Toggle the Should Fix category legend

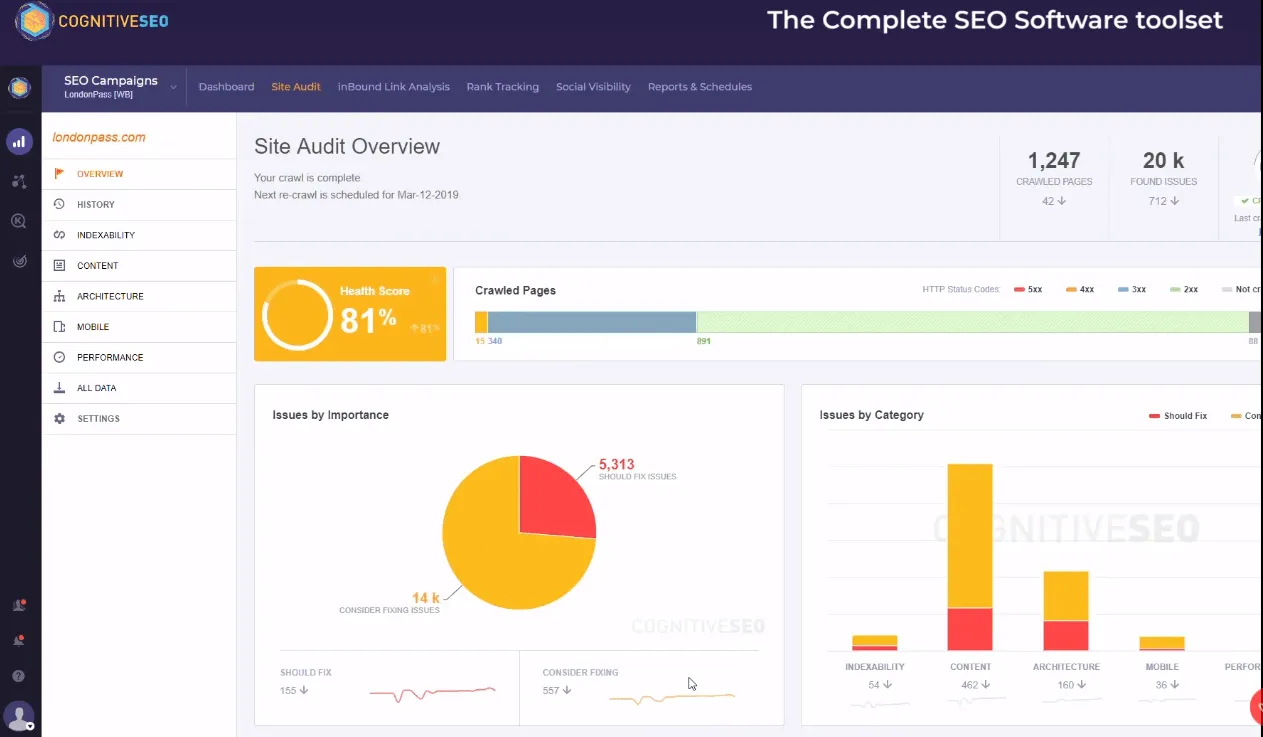(1178, 415)
